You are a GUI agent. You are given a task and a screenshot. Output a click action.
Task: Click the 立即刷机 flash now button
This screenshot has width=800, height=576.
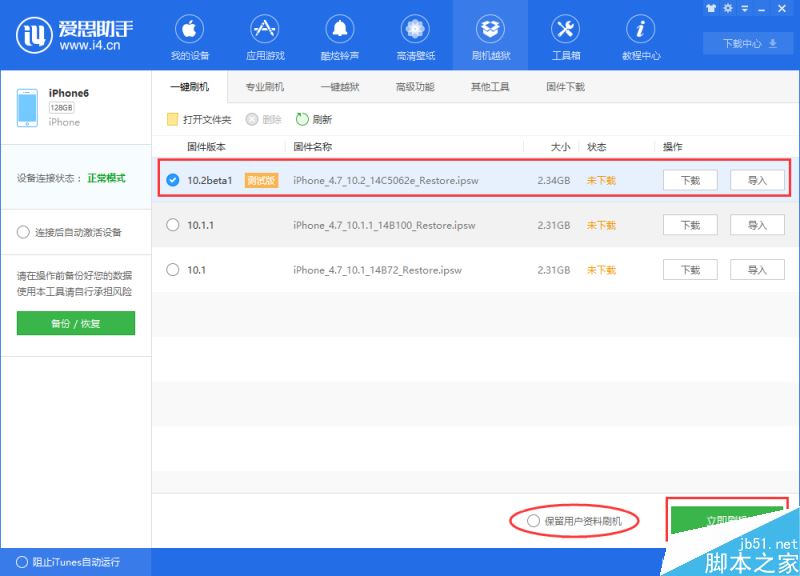[x=727, y=520]
